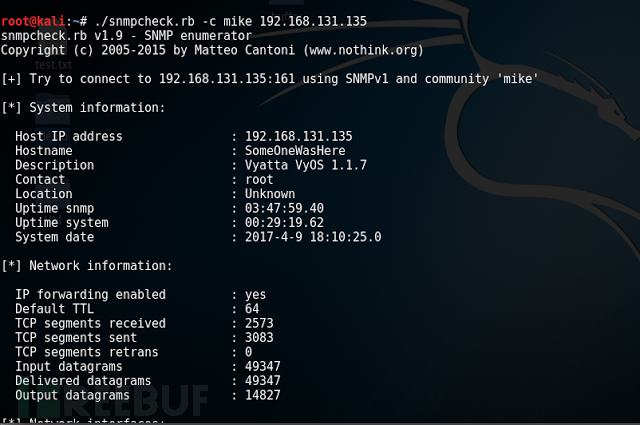Image resolution: width=640 pixels, height=425 pixels.
Task: Click the Network information section header
Action: (86, 266)
